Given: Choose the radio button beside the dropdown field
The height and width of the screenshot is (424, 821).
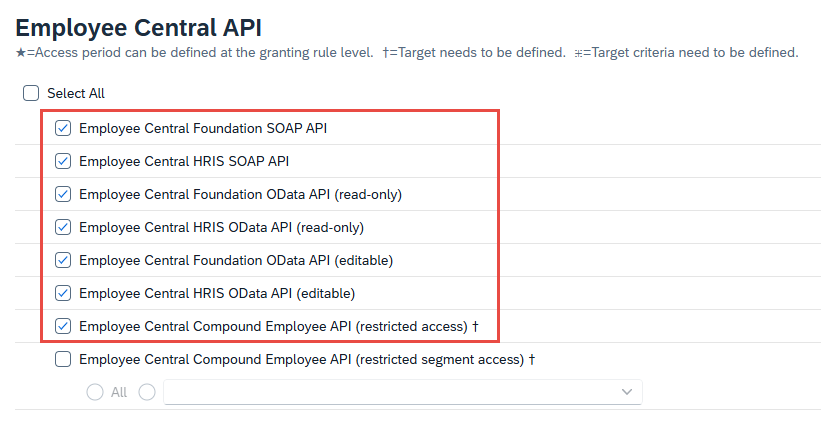Looking at the screenshot, I should pyautogui.click(x=147, y=392).
